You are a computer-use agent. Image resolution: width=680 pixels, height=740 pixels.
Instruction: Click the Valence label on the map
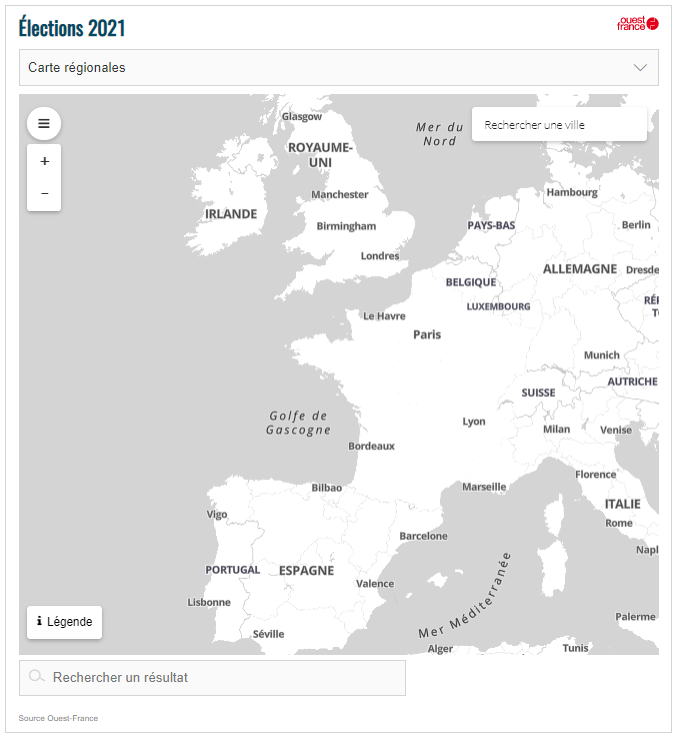pyautogui.click(x=375, y=584)
